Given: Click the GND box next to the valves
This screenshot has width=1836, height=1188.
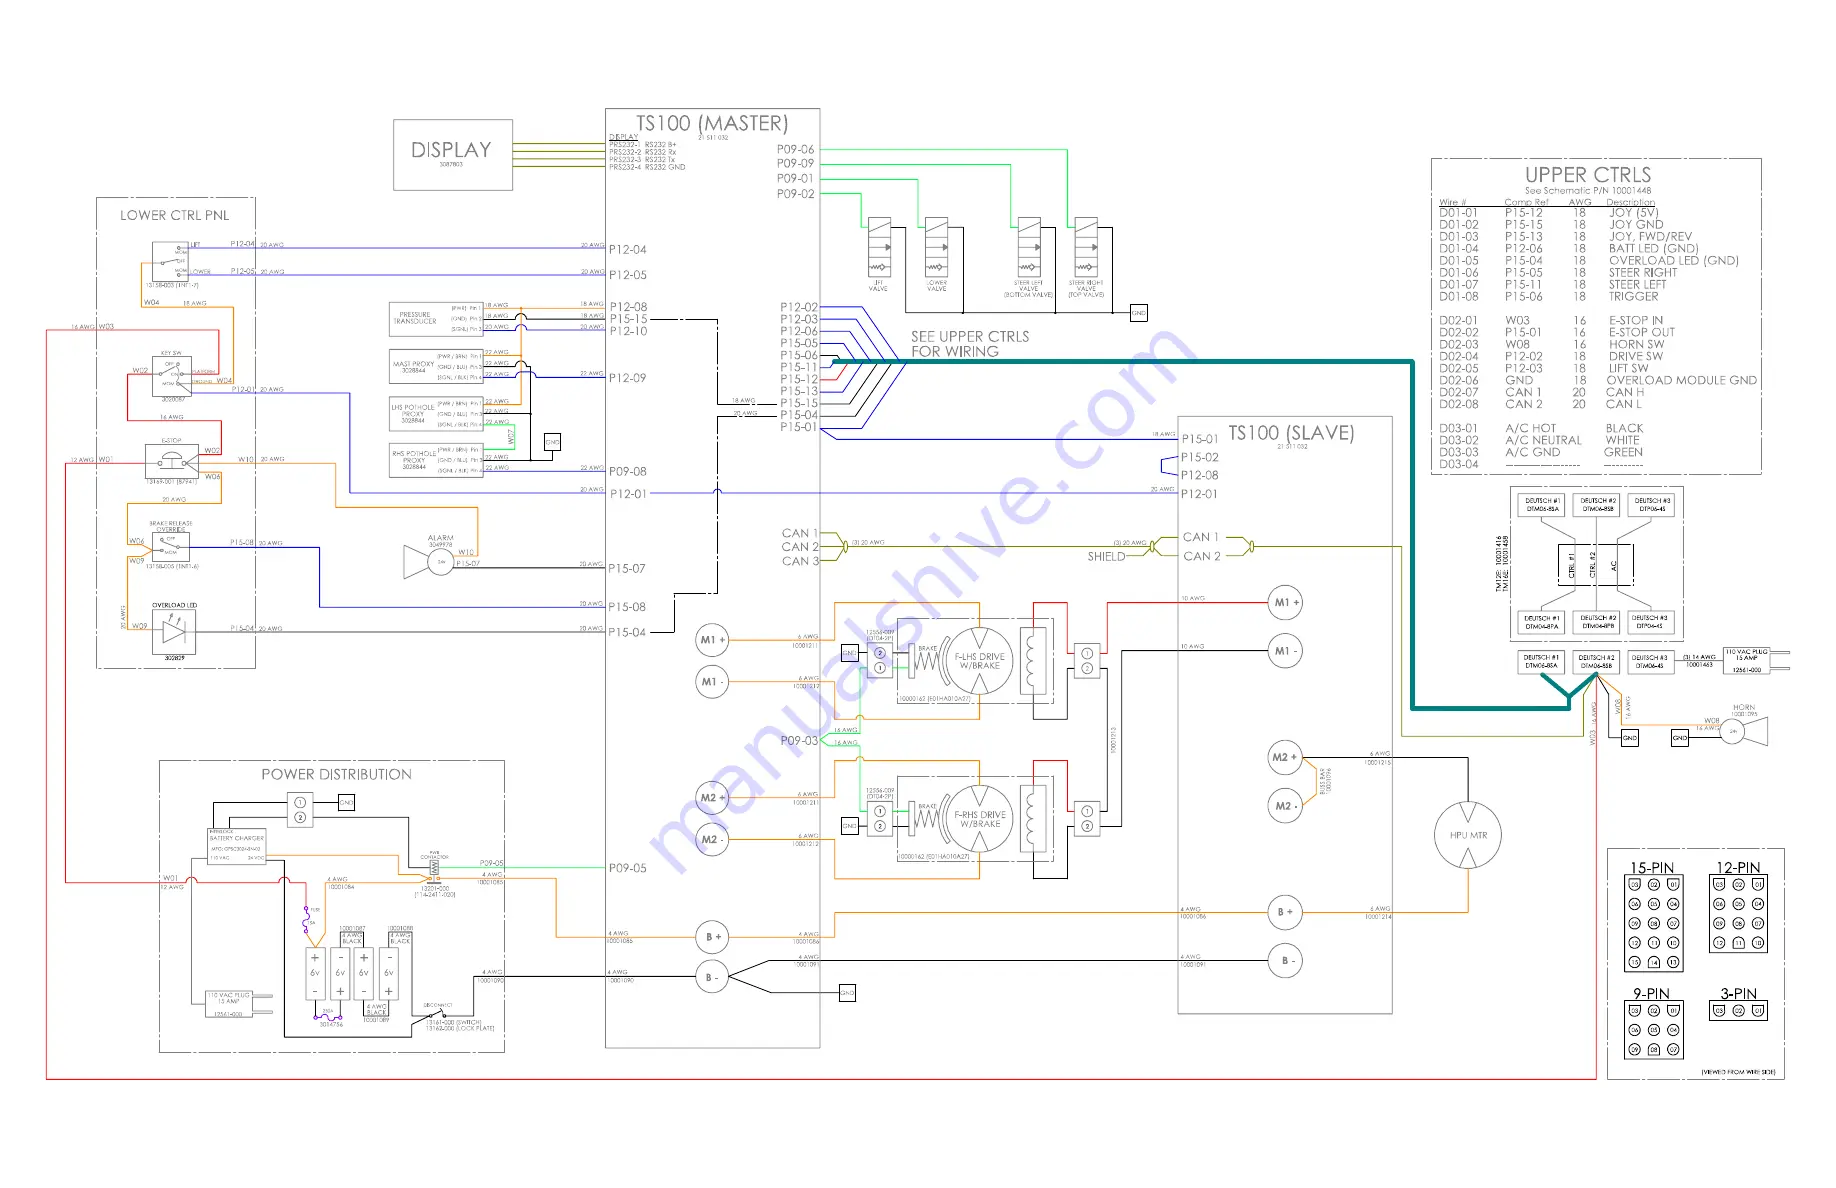Looking at the screenshot, I should click(x=1138, y=313).
